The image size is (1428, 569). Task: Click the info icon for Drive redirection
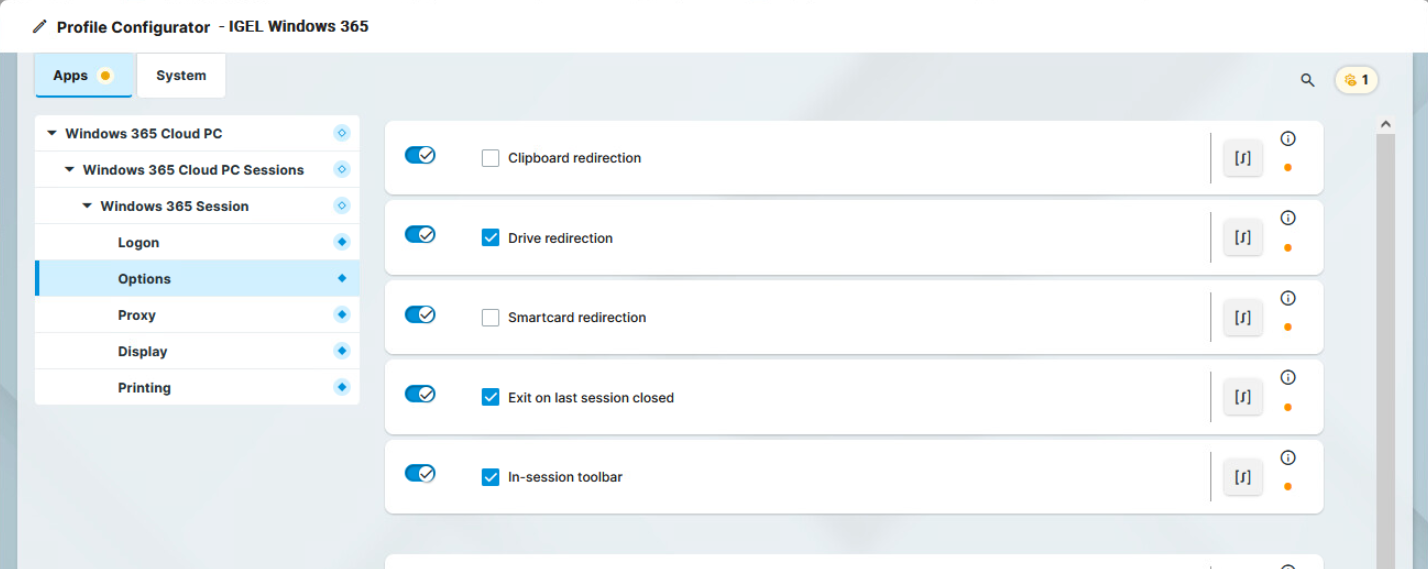1288,218
